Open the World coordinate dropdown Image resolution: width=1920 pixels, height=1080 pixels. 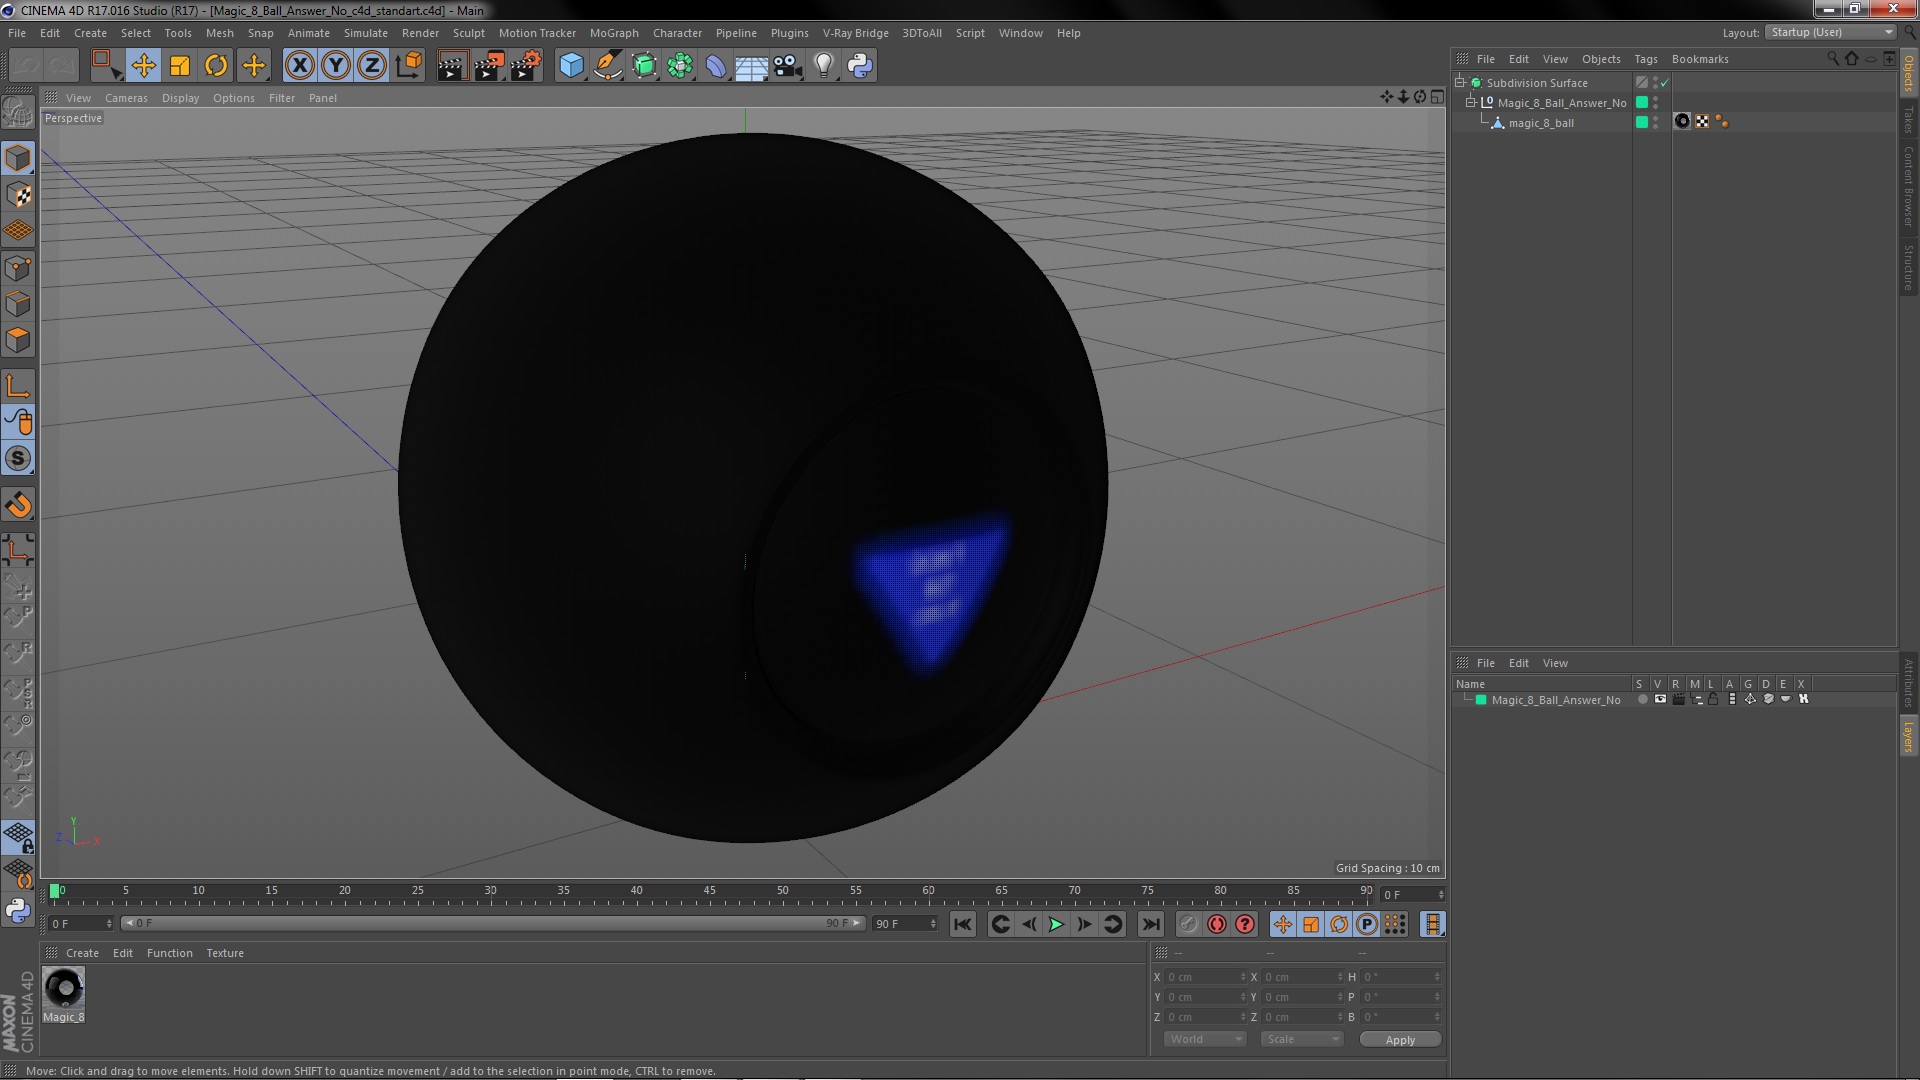(1205, 1040)
